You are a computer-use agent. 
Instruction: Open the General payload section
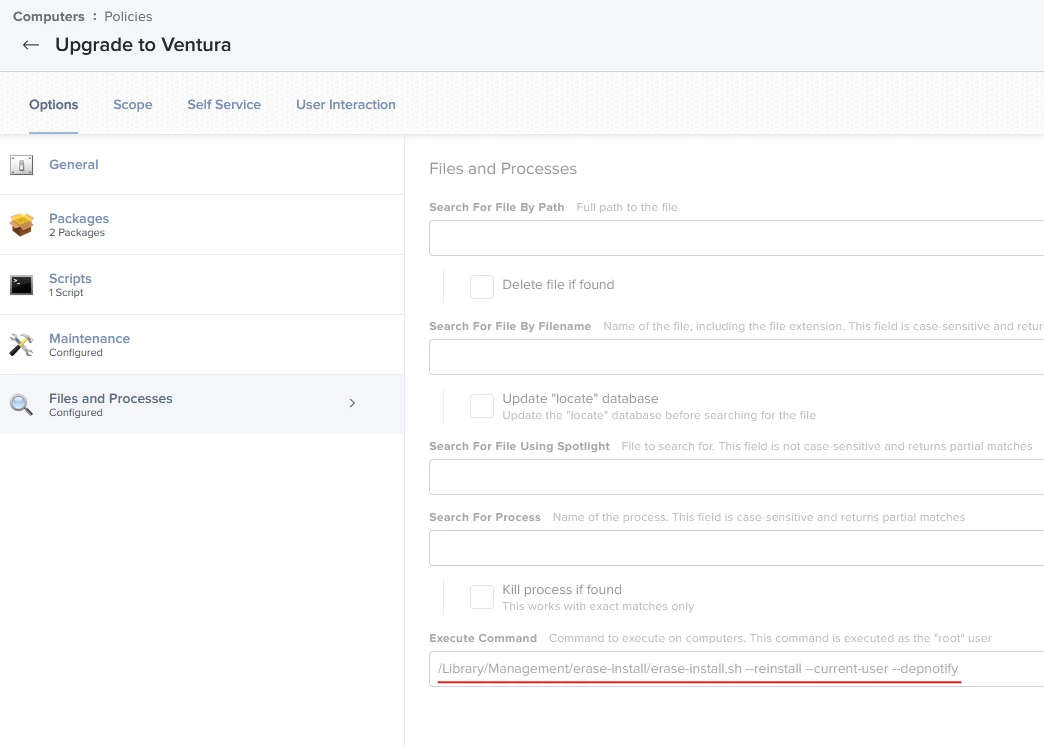tap(202, 165)
